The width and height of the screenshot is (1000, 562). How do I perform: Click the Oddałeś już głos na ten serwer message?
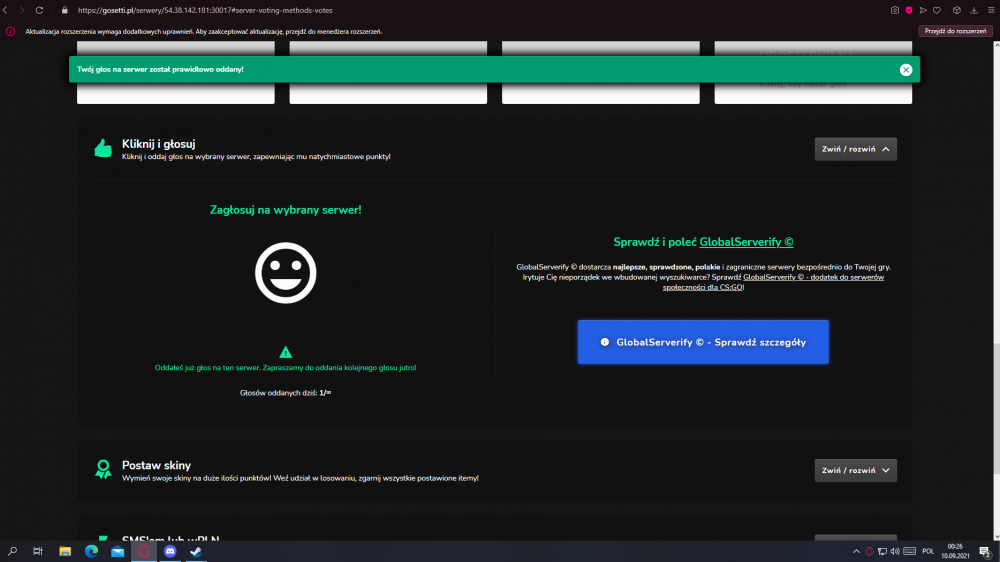(285, 367)
